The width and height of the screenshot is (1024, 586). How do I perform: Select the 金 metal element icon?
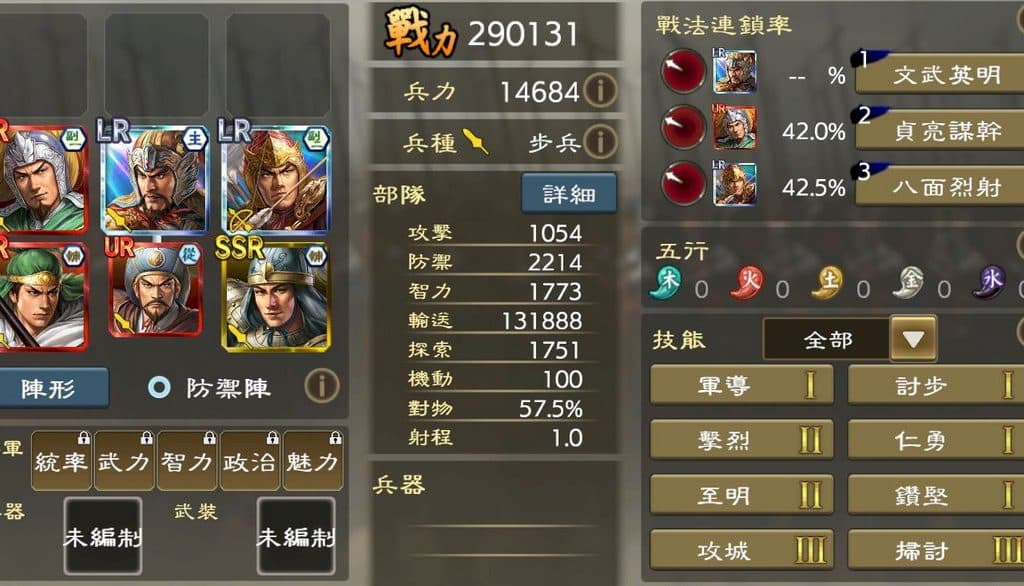(910, 282)
